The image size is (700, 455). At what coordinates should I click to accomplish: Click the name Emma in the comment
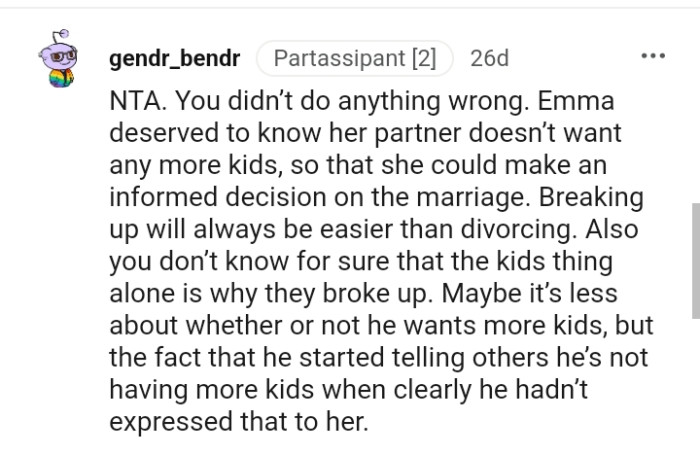tap(575, 101)
